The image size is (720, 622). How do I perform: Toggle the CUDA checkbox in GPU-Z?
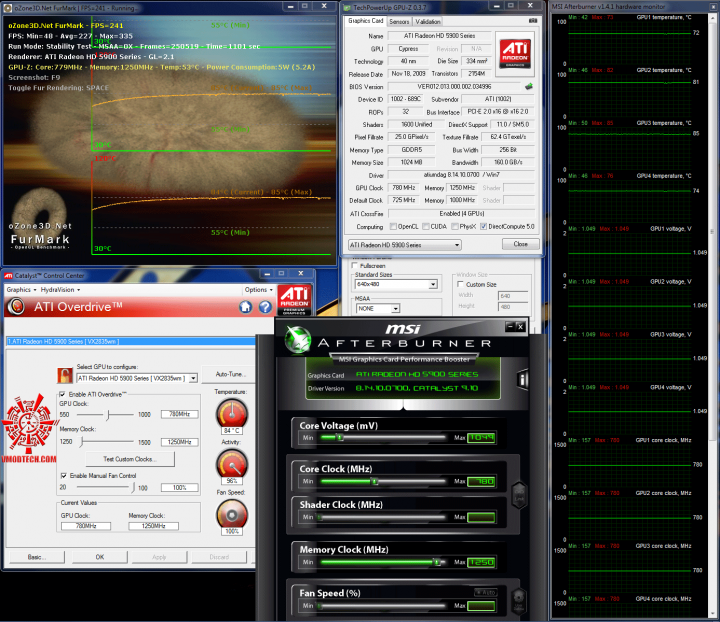coord(426,226)
